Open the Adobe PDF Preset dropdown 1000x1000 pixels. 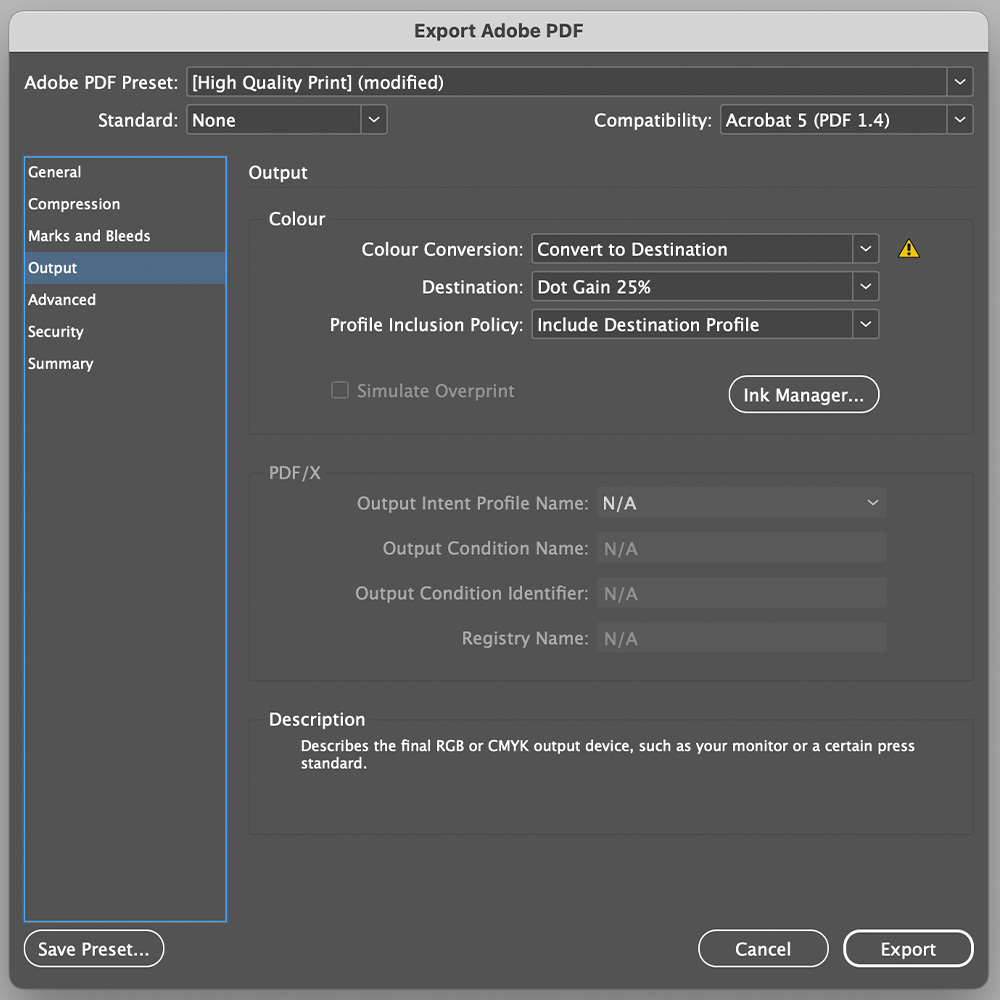click(x=580, y=82)
